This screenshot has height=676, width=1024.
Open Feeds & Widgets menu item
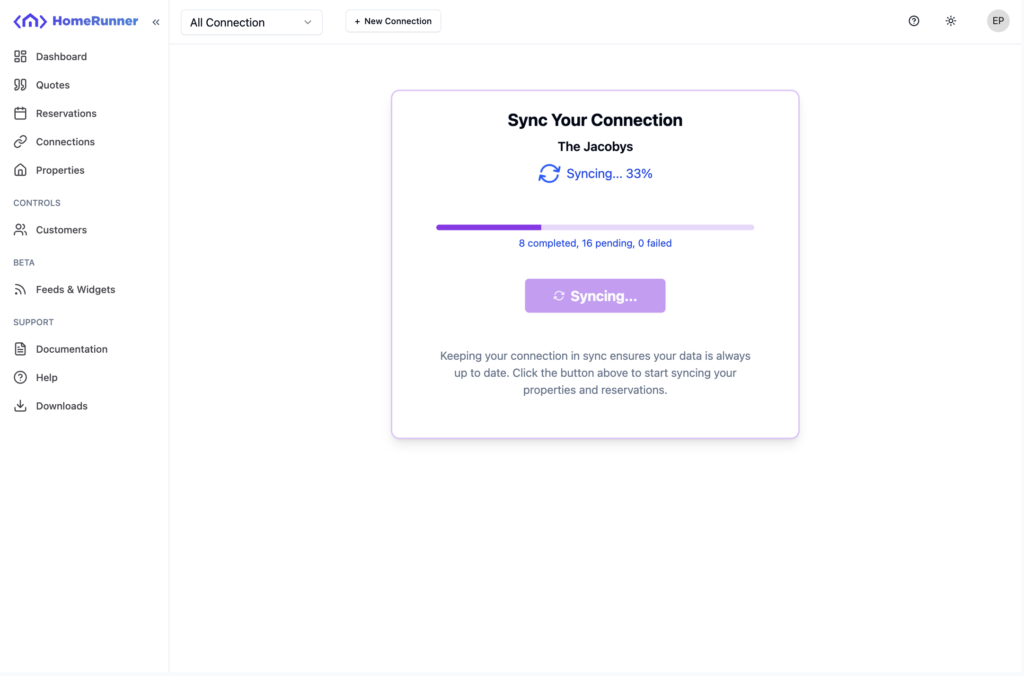click(x=75, y=290)
